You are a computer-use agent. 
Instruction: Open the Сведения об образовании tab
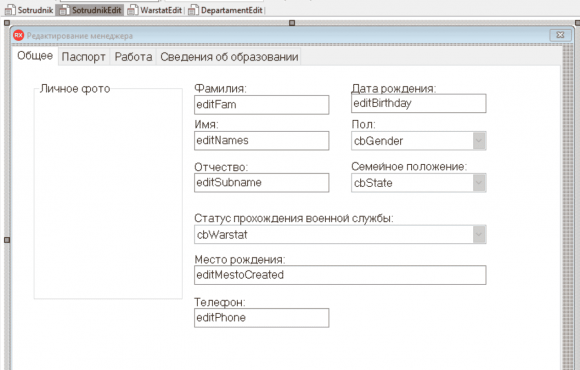tap(229, 57)
